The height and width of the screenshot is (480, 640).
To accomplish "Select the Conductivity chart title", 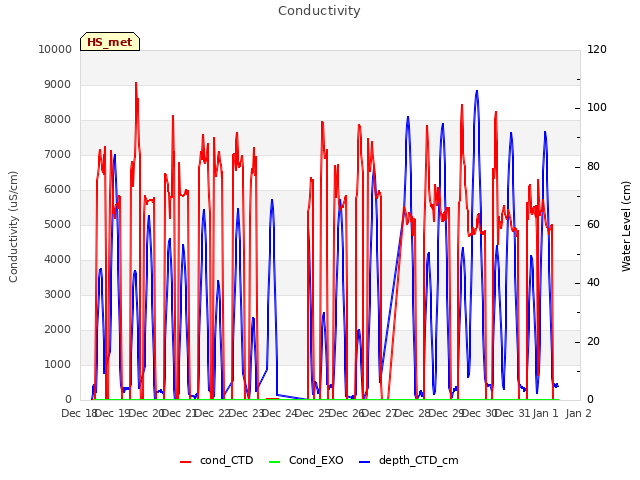I will pos(319,11).
